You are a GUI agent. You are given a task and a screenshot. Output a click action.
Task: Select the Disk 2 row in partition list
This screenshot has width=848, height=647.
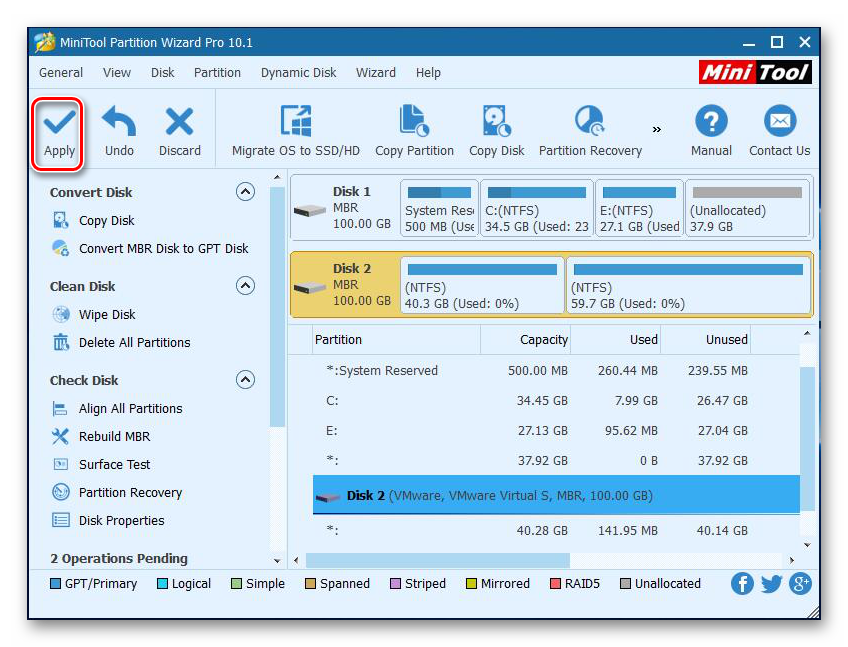(x=555, y=495)
